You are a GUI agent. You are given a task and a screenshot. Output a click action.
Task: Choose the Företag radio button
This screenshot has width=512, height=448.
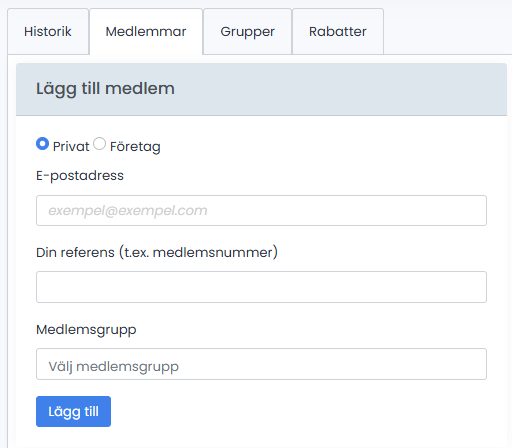coord(99,144)
